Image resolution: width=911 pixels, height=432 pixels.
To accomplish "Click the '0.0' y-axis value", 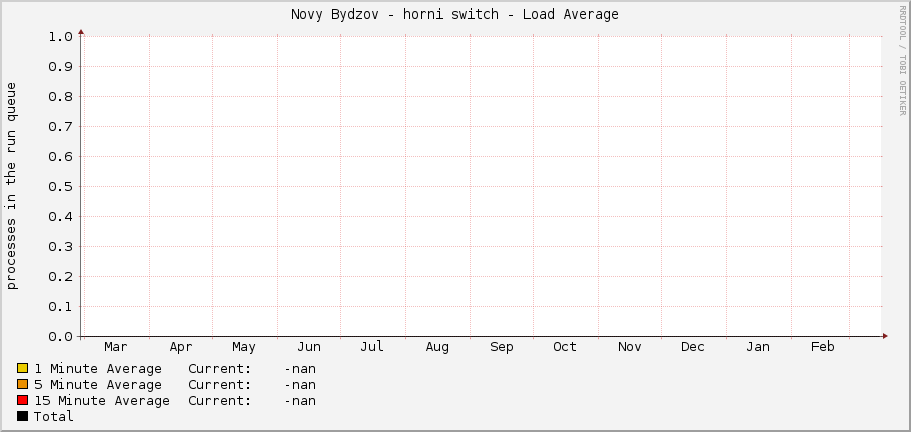I will (60, 337).
